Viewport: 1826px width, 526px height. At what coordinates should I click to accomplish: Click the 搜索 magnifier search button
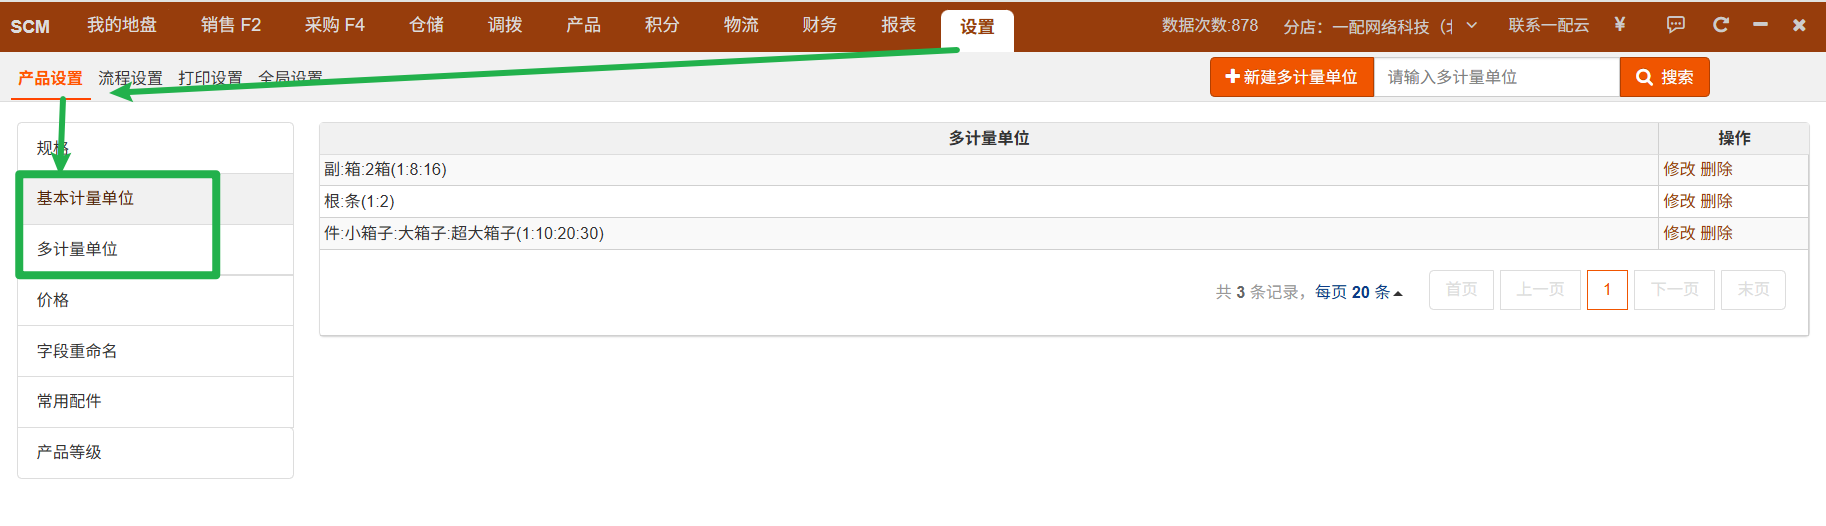(1664, 77)
